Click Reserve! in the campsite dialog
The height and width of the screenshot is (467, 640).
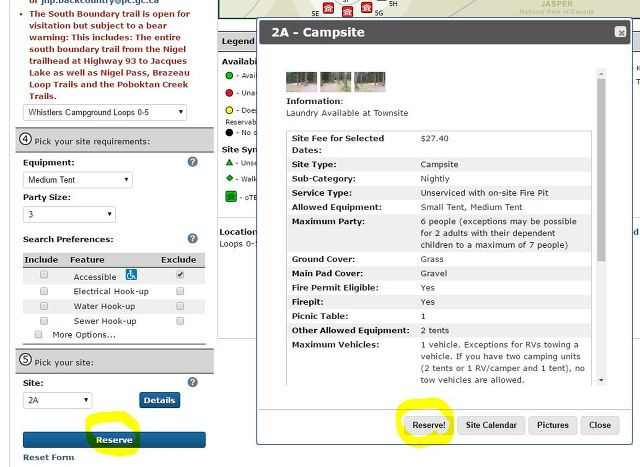point(429,425)
